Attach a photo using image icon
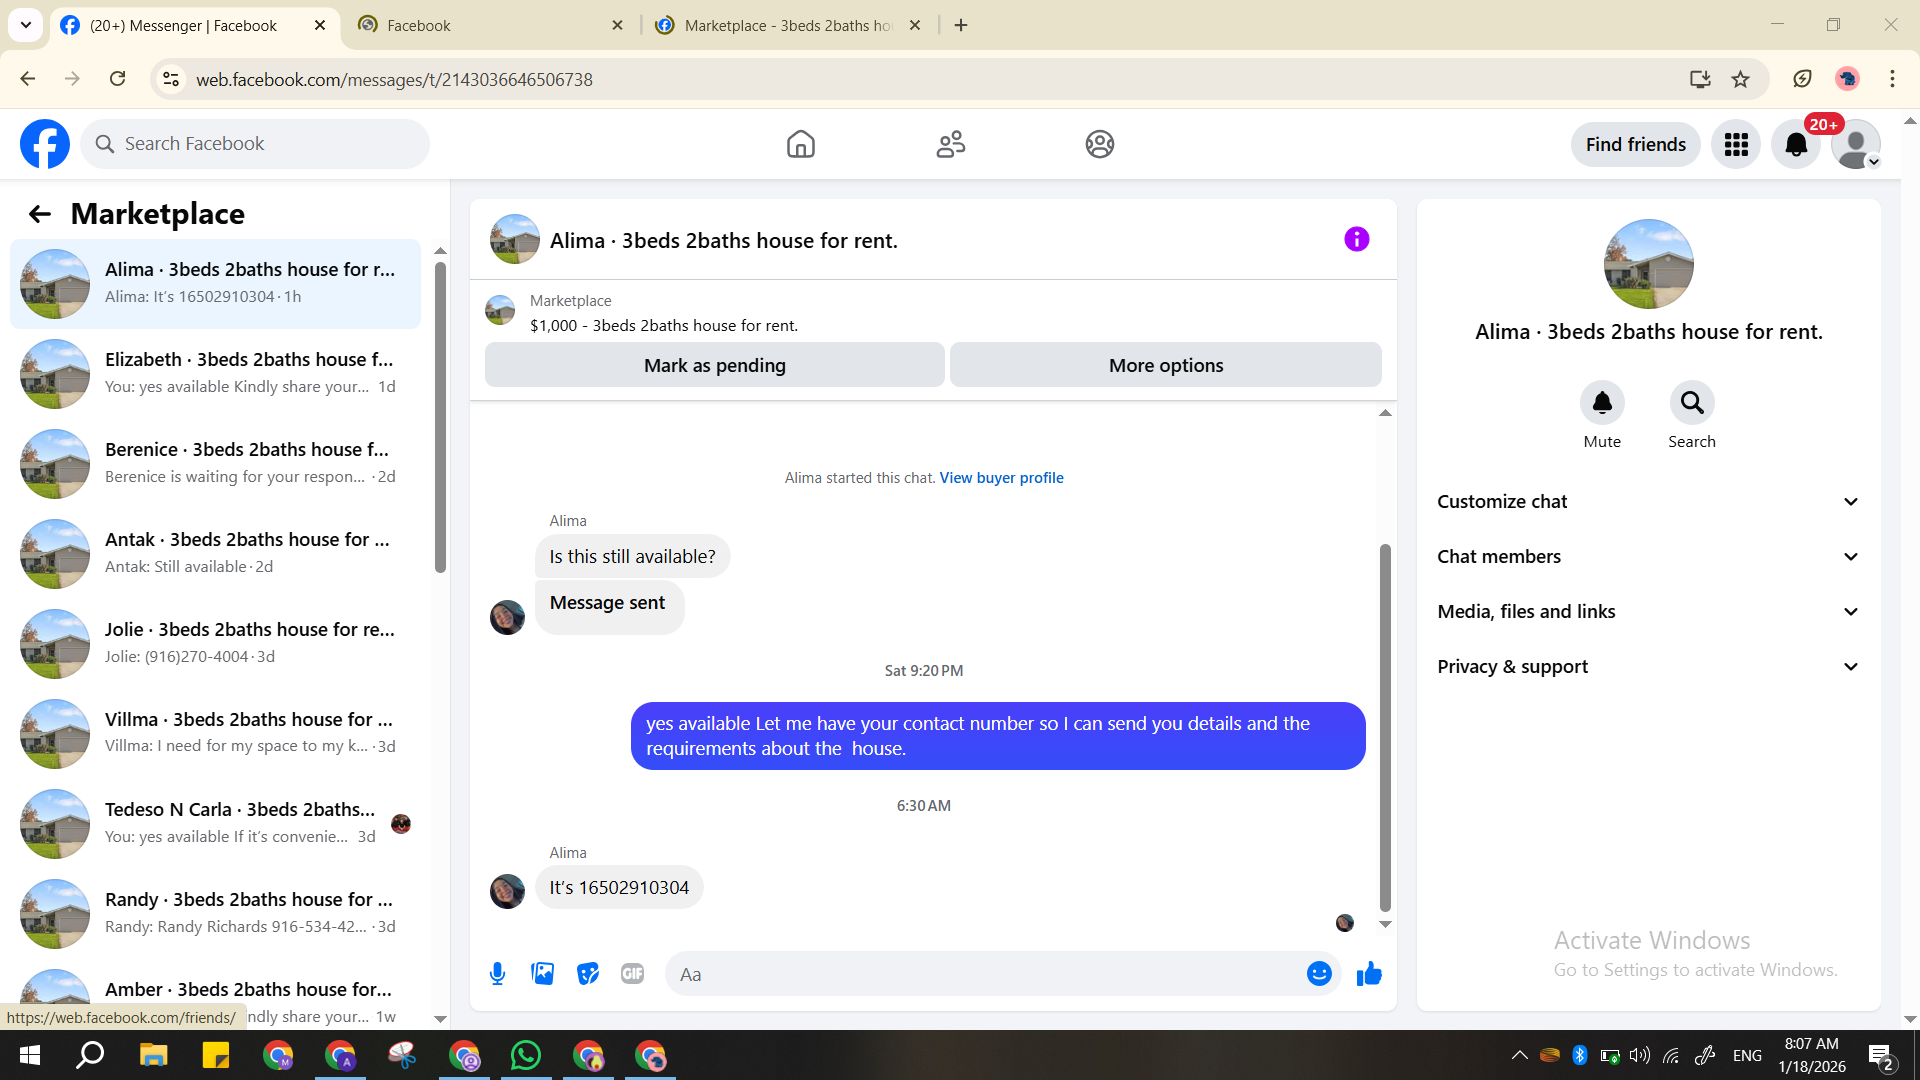 [542, 974]
